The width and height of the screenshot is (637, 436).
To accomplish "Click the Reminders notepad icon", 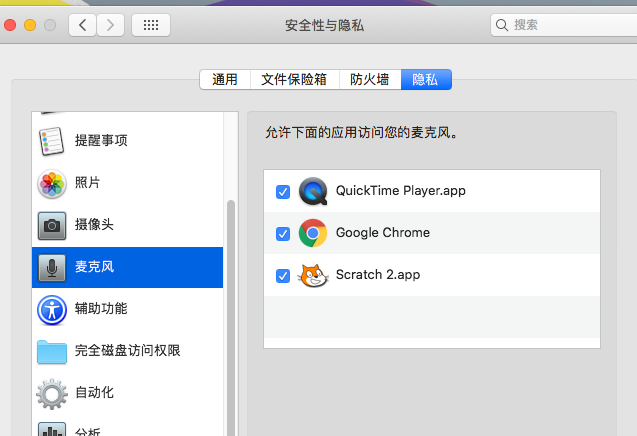I will 51,141.
